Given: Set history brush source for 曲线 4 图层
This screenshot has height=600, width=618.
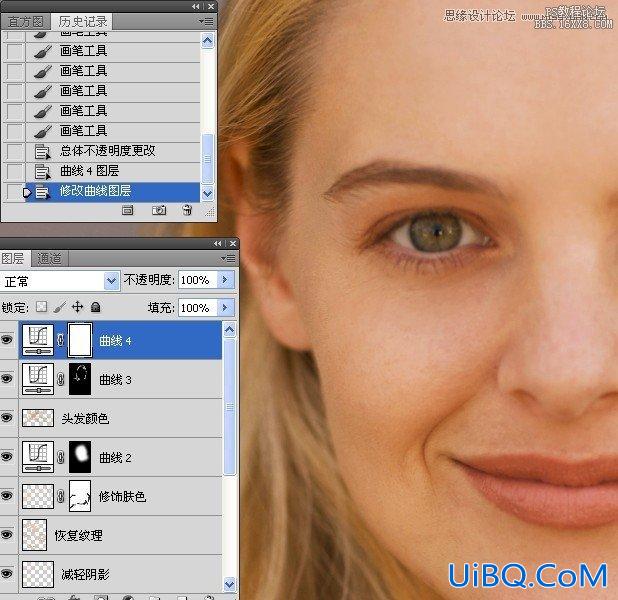Looking at the screenshot, I should point(15,171).
